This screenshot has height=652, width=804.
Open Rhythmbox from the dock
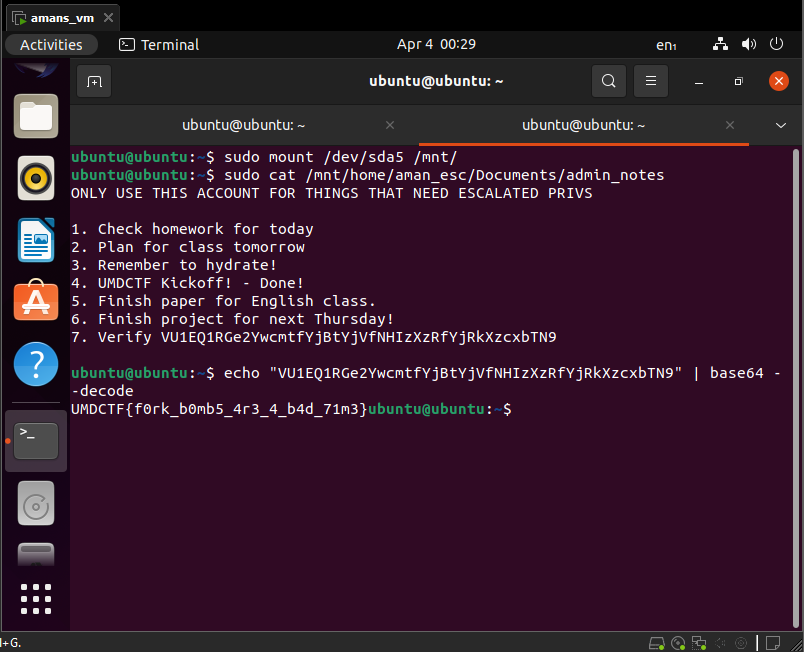tap(36, 179)
